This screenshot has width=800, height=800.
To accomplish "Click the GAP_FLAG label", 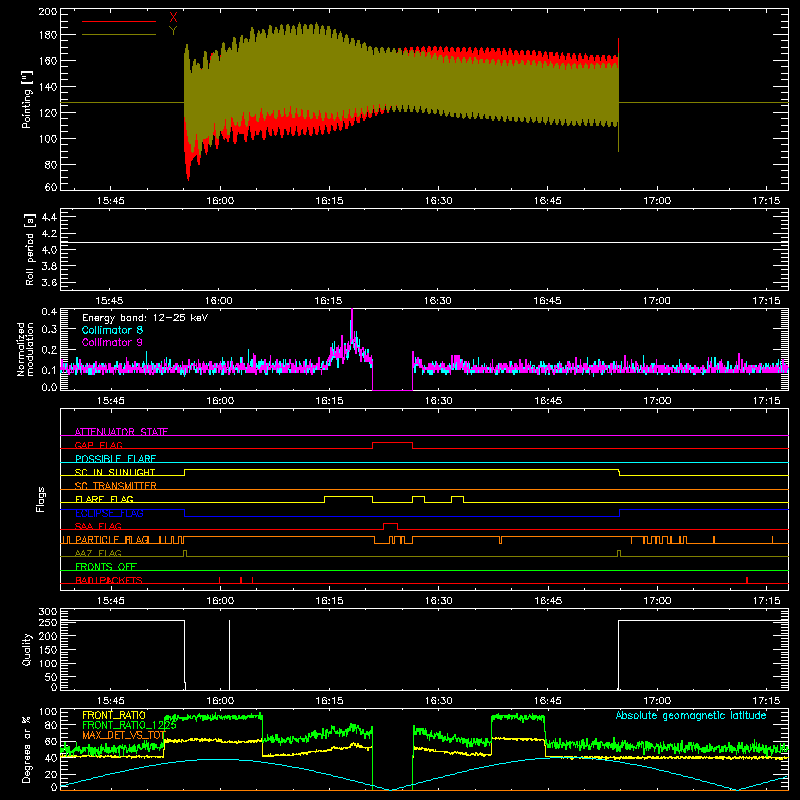I will pos(99,445).
